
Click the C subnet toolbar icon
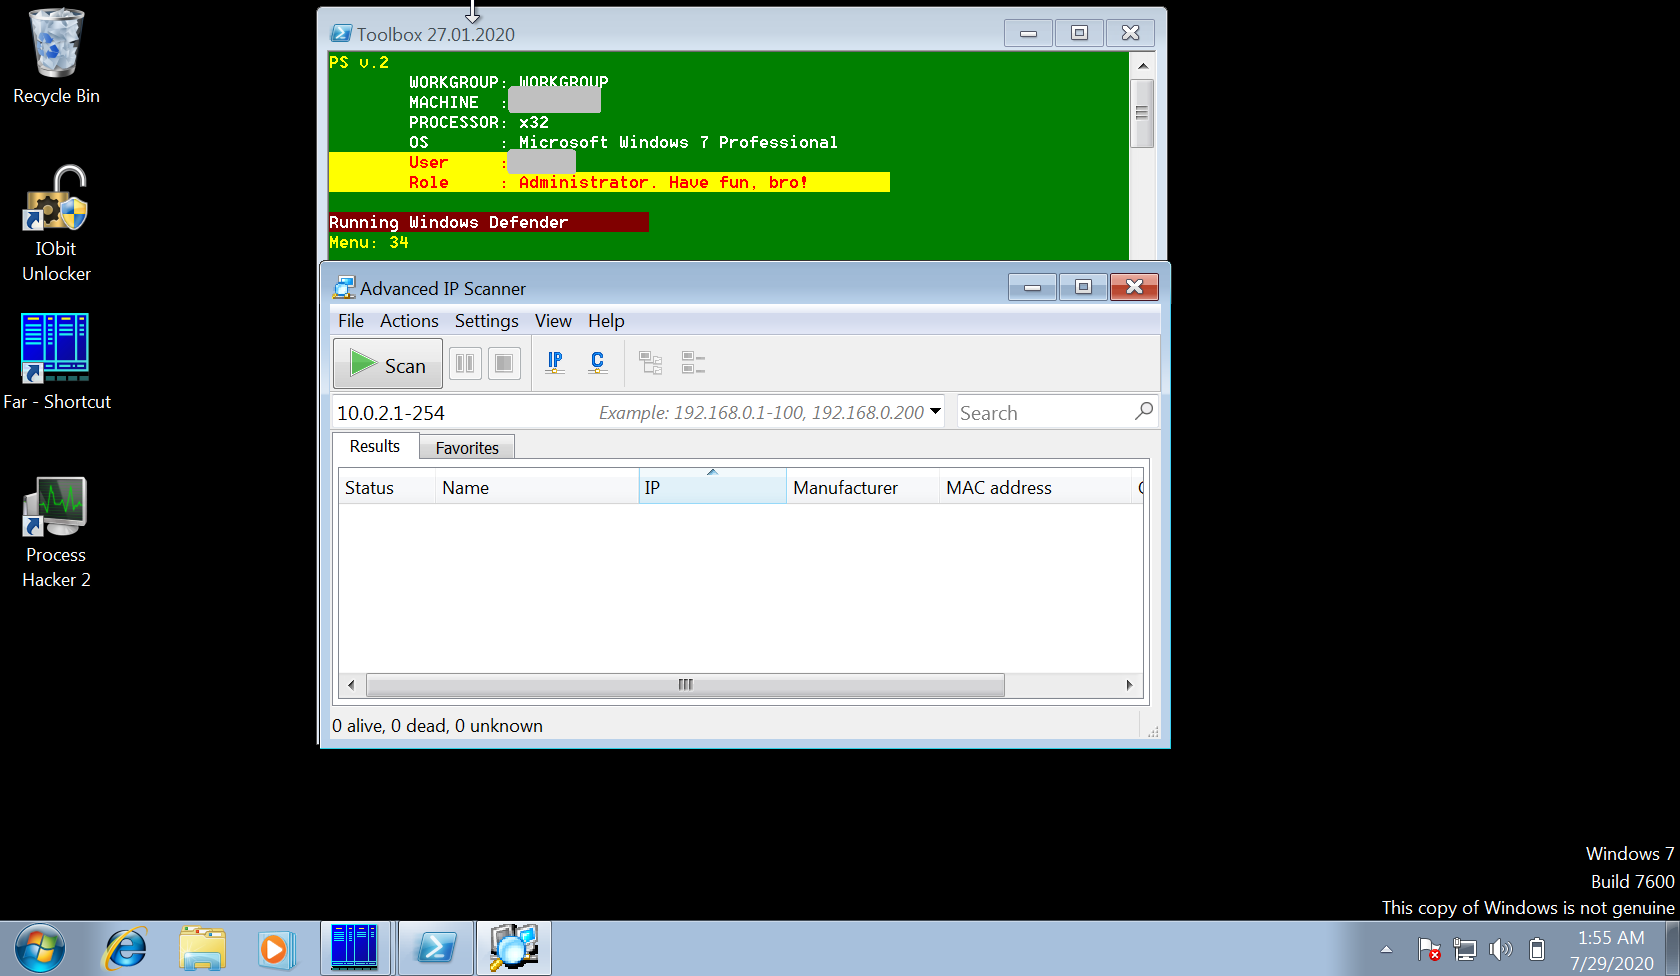point(597,363)
